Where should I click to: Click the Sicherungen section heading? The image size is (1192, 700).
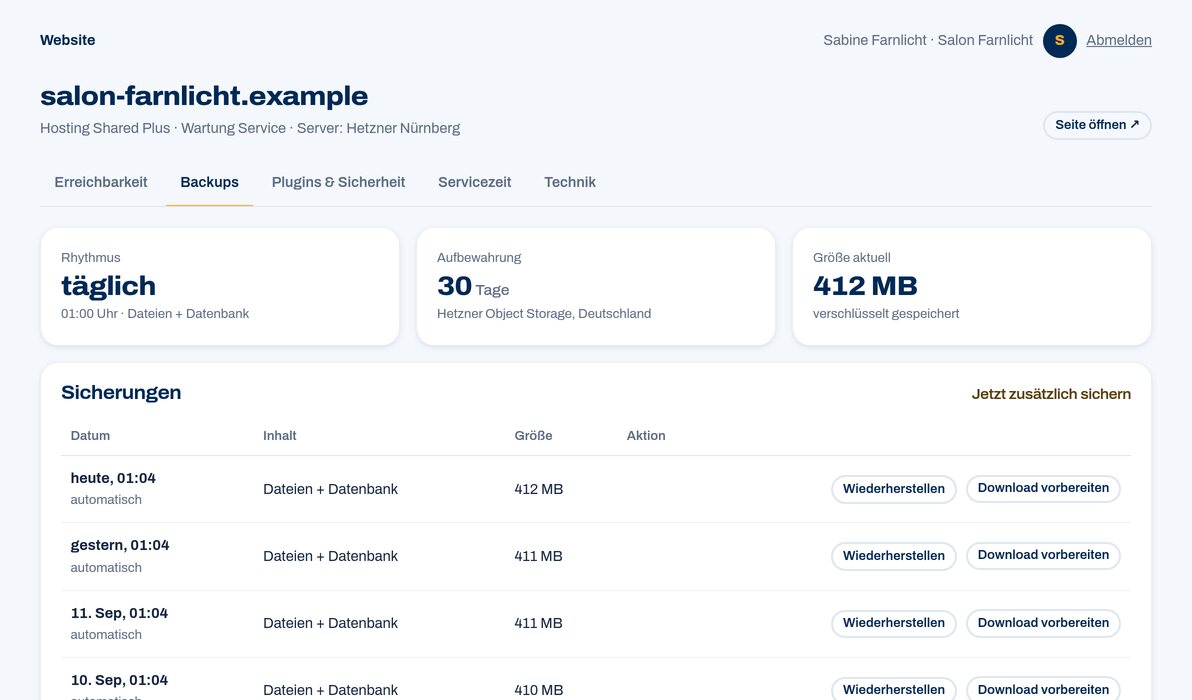121,392
